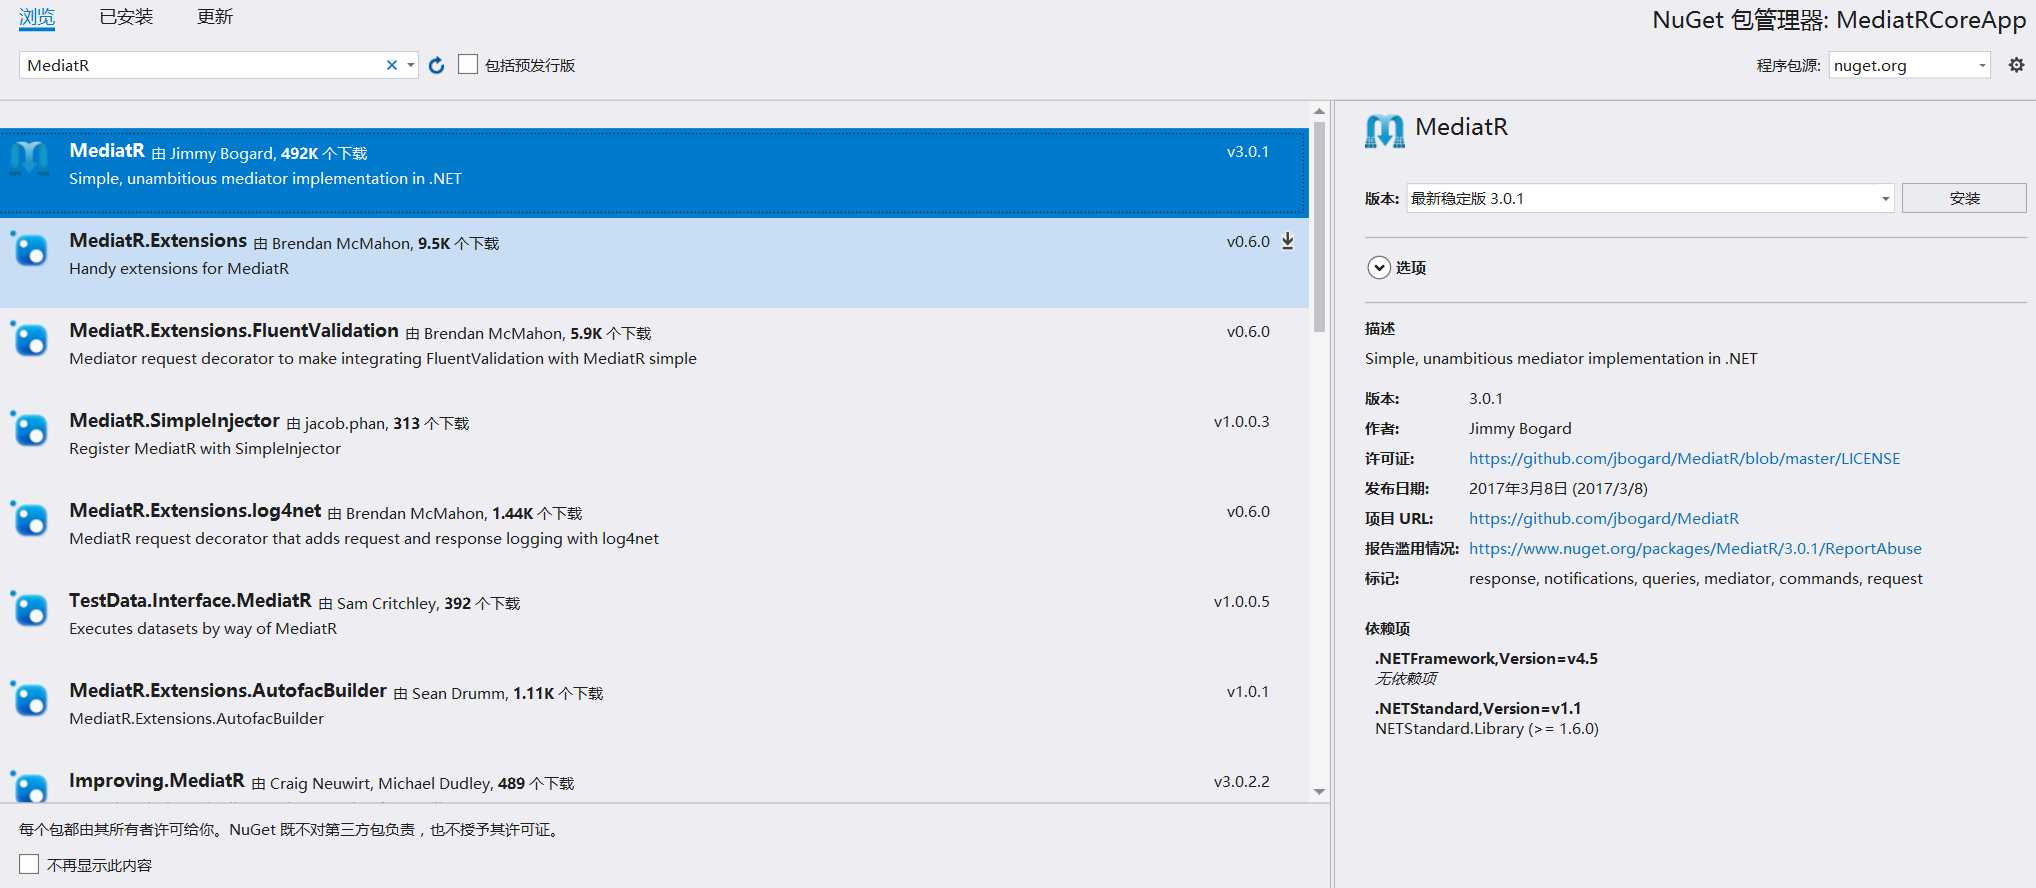
Task: Select the MediatR.Extensions package title
Action: [x=158, y=241]
